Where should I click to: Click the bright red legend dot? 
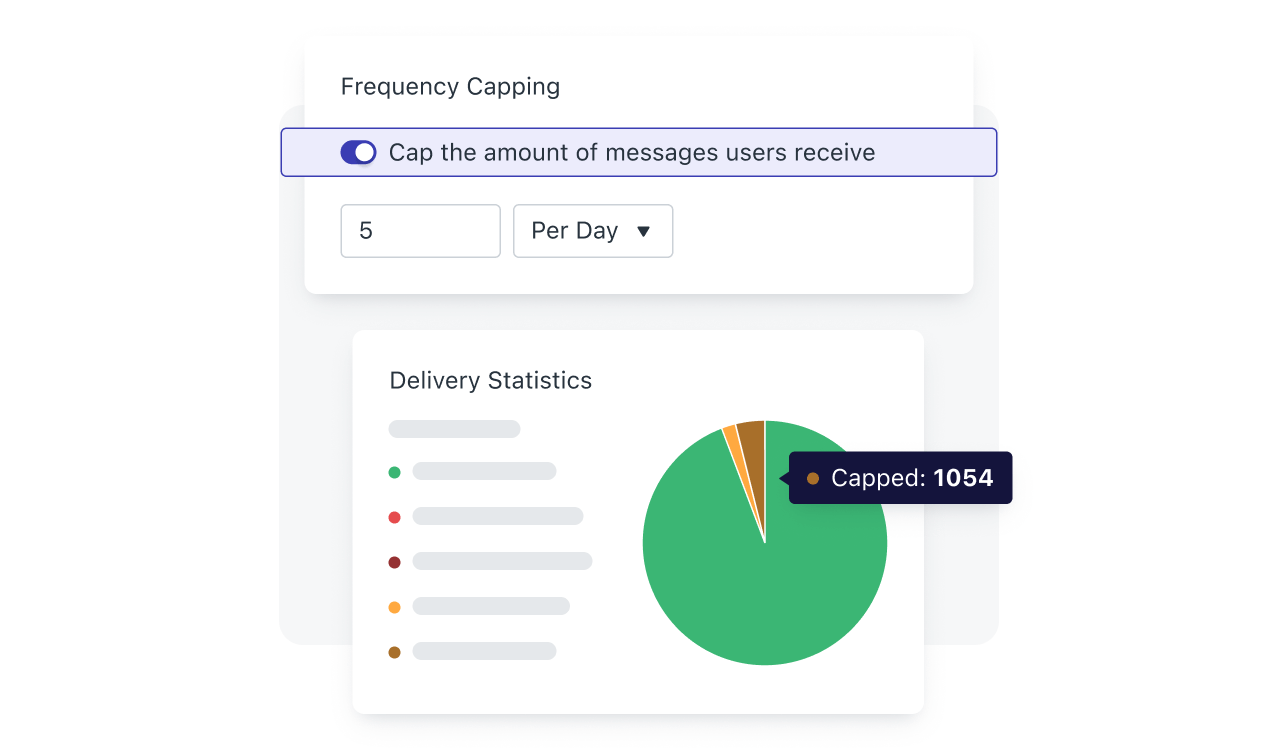(394, 517)
